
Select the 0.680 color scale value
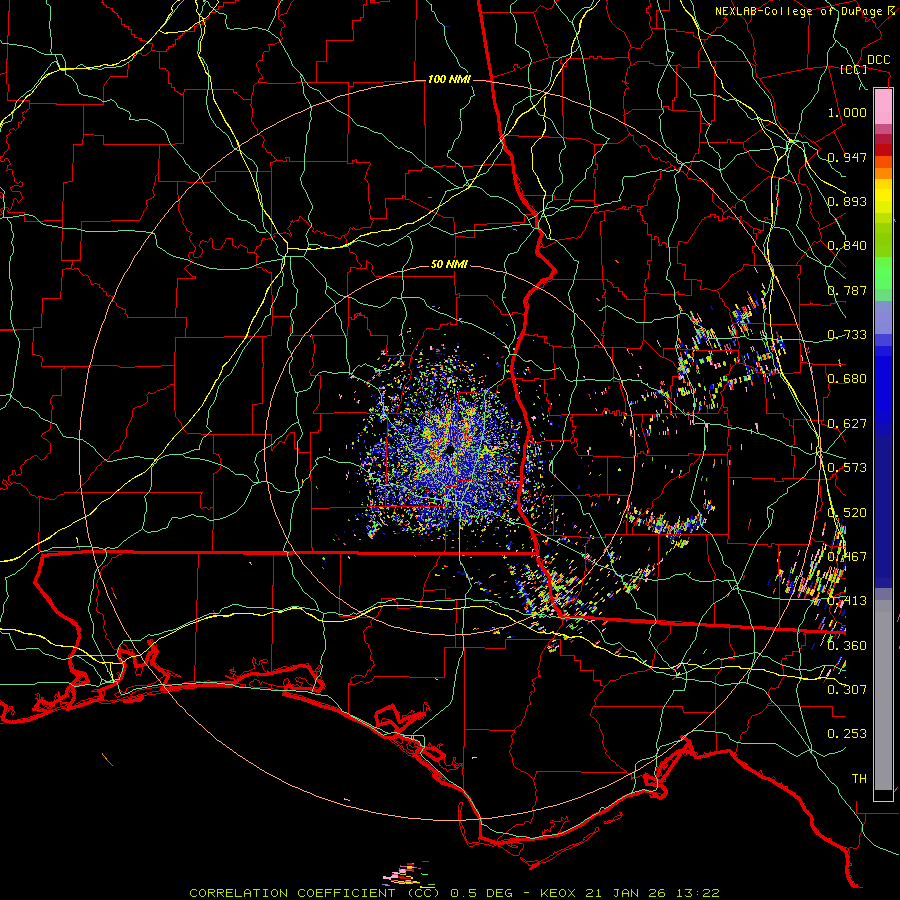point(847,379)
